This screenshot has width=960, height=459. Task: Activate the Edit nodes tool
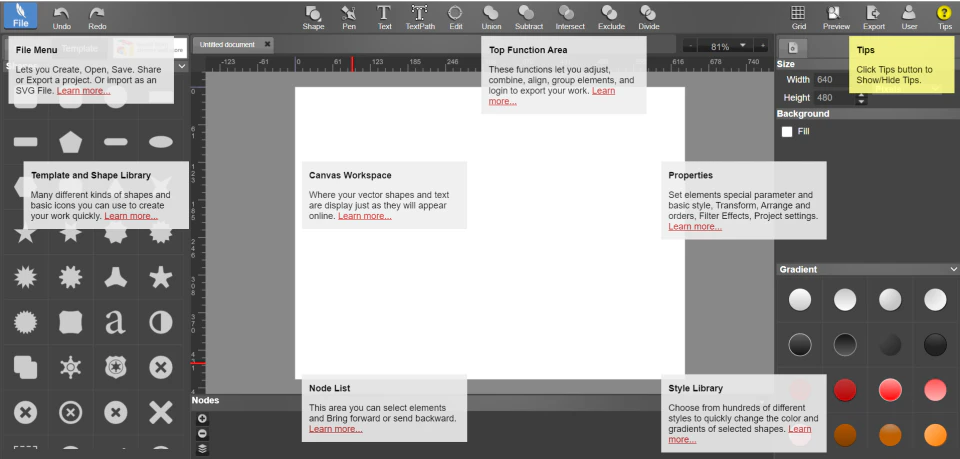(x=456, y=18)
